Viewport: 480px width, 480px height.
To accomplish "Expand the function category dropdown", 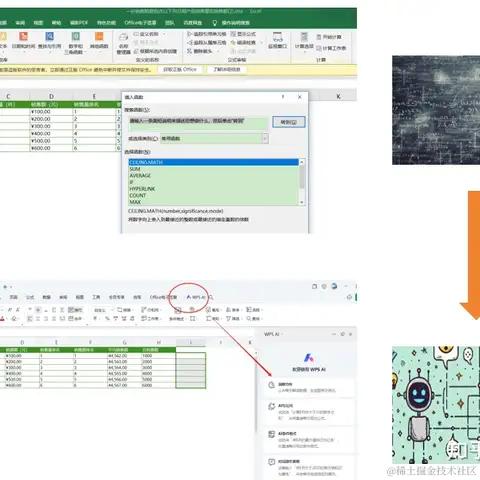I will (x=265, y=138).
